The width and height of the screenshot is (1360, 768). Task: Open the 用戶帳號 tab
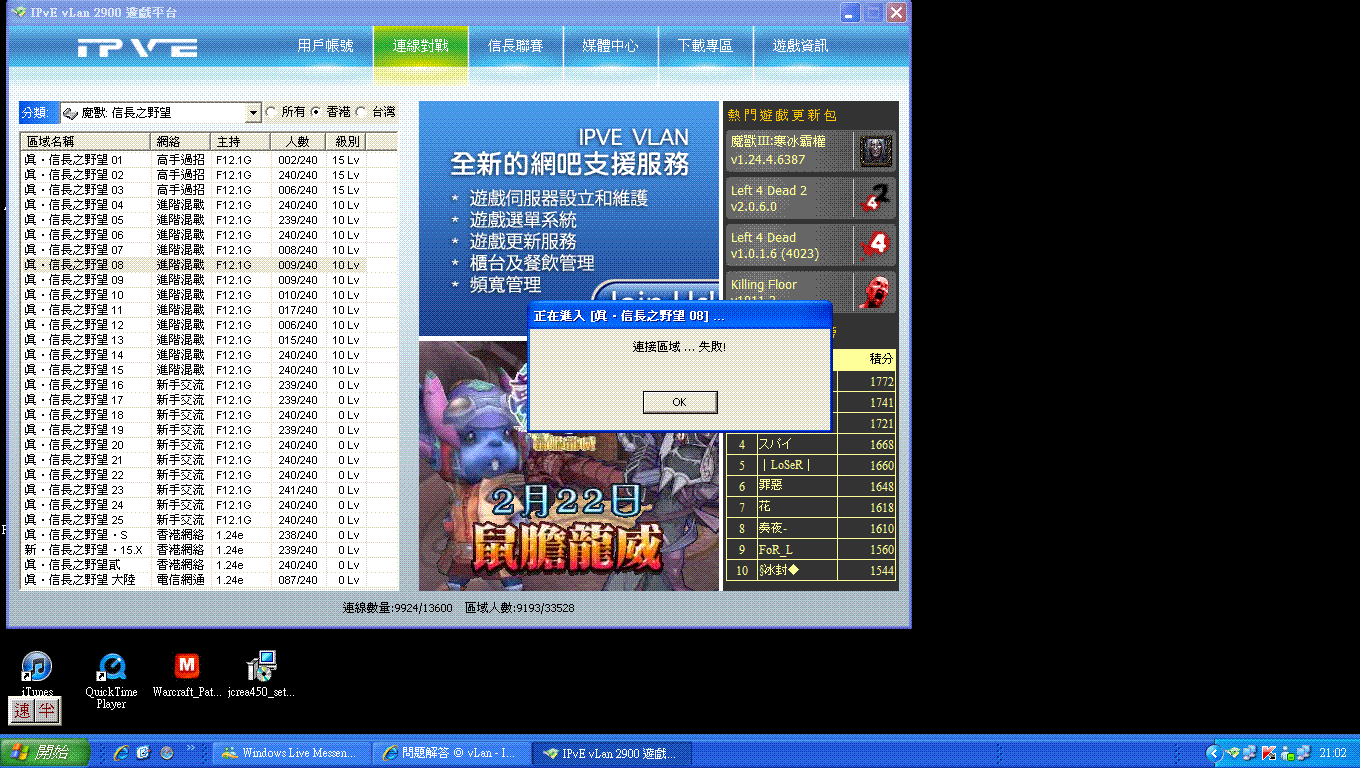325,46
